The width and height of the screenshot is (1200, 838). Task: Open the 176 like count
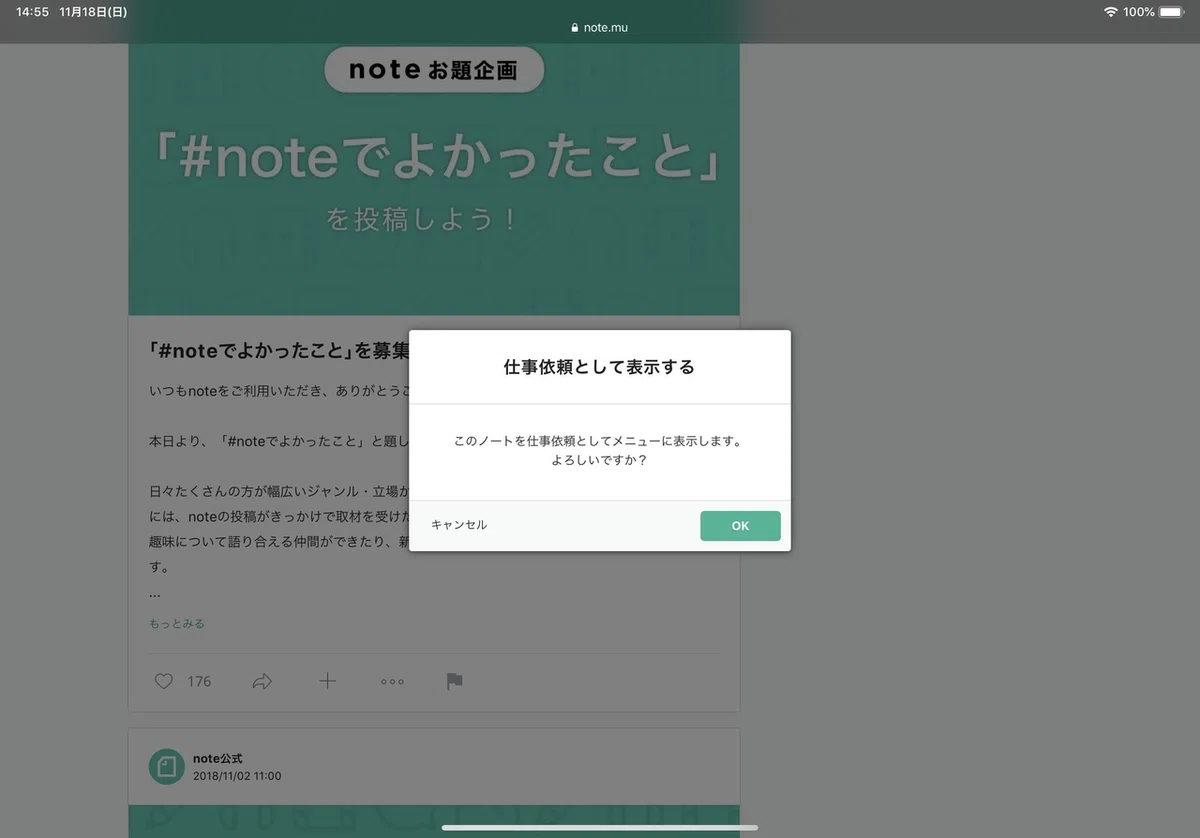199,681
